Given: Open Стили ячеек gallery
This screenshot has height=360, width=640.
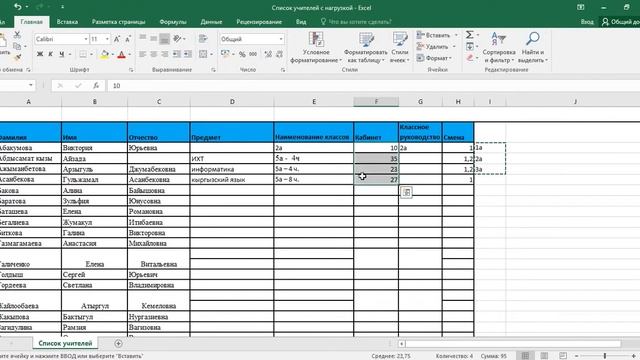Looking at the screenshot, I should point(400,47).
